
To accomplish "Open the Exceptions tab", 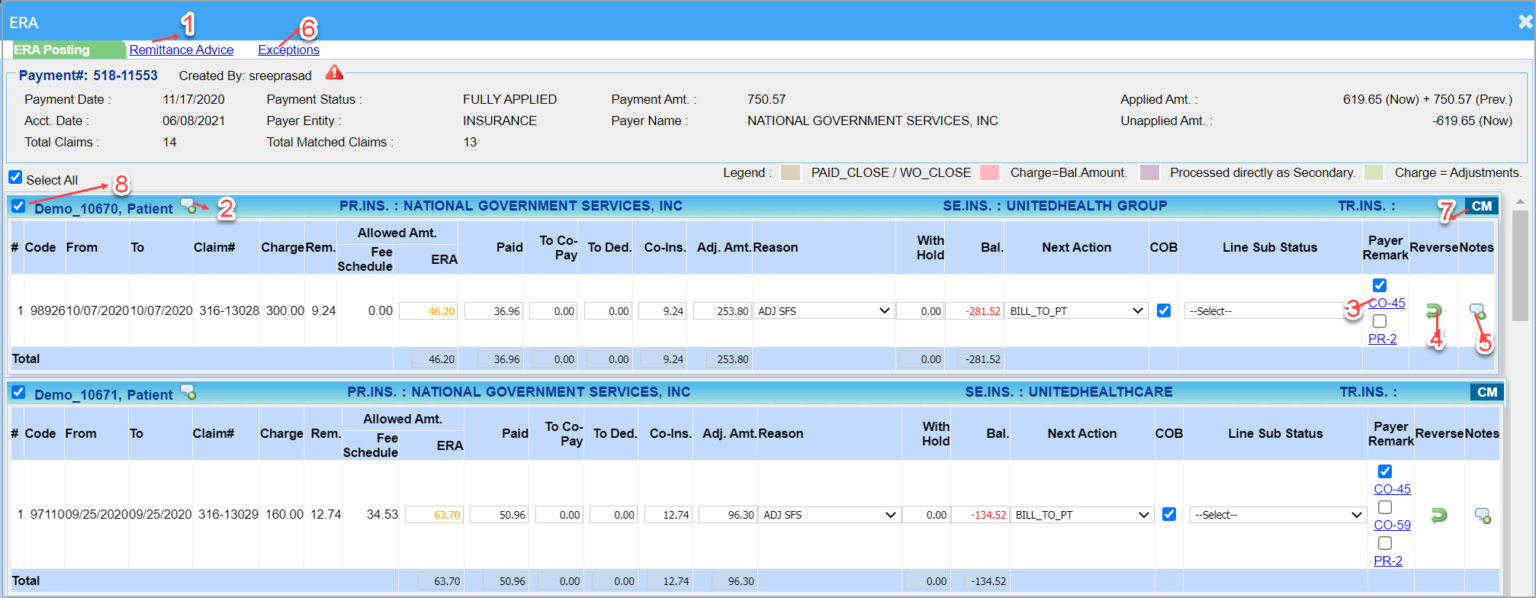I will [289, 50].
